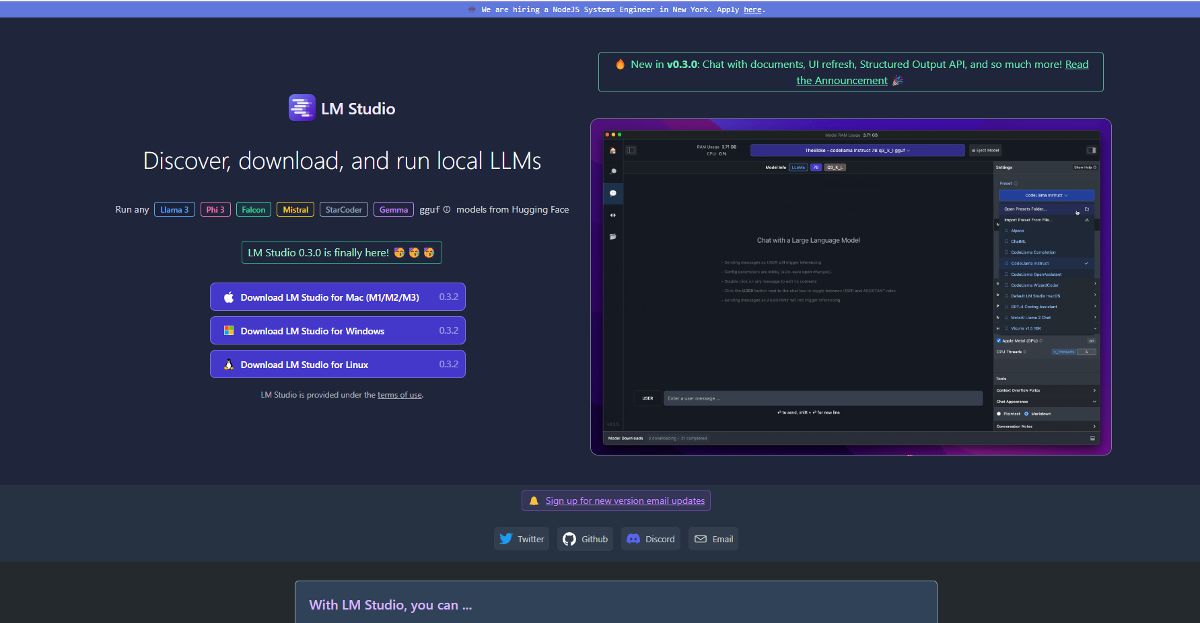Enable the Apple Metal (GPU) checkbox
This screenshot has height=623, width=1200.
pyautogui.click(x=999, y=341)
